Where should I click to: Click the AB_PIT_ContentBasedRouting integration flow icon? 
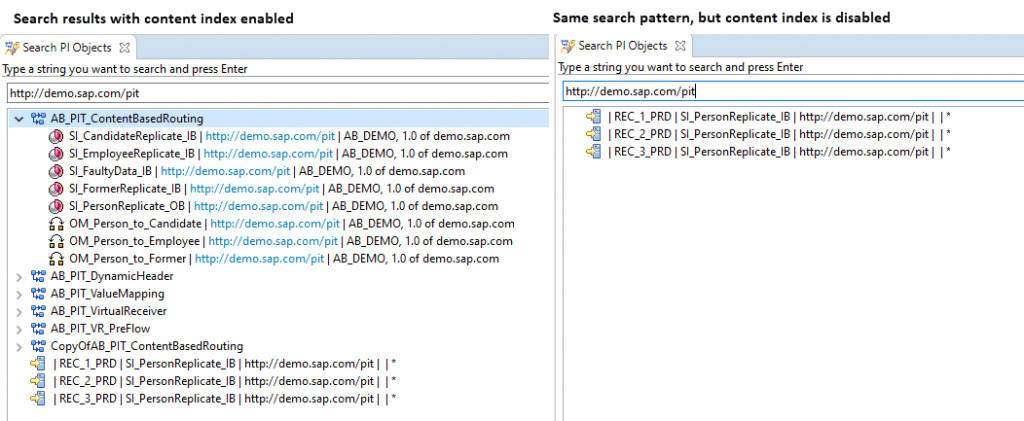point(39,119)
